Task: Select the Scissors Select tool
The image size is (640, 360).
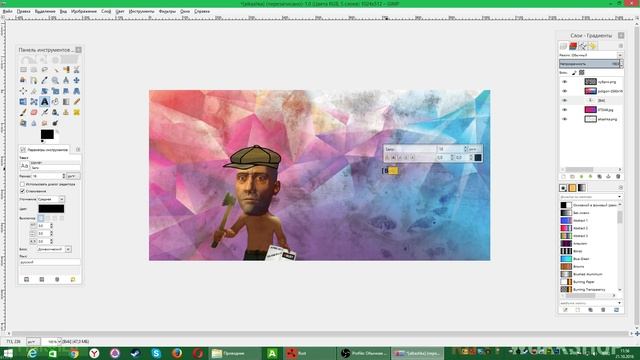Action: click(76, 69)
